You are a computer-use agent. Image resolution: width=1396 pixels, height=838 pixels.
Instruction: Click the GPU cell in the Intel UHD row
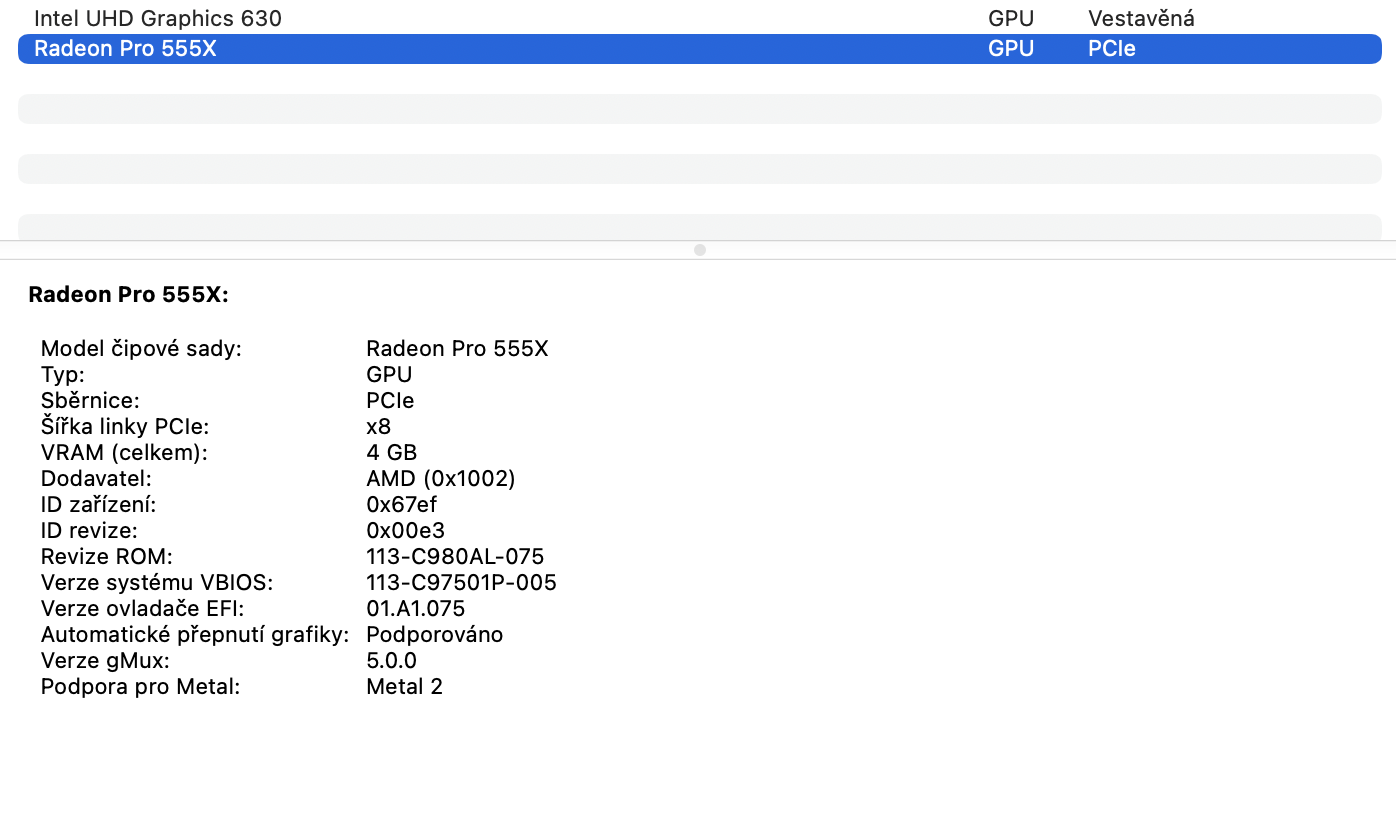click(x=1011, y=18)
